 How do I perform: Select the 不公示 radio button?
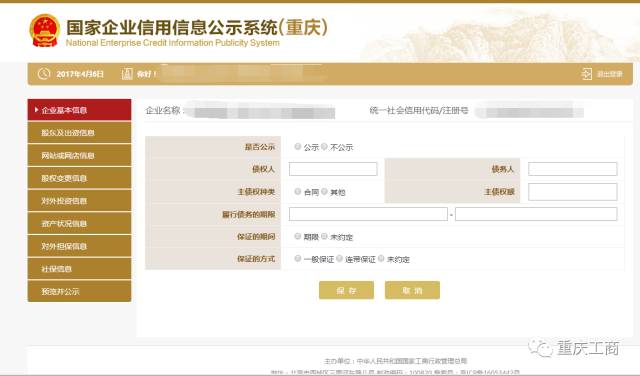pyautogui.click(x=324, y=146)
